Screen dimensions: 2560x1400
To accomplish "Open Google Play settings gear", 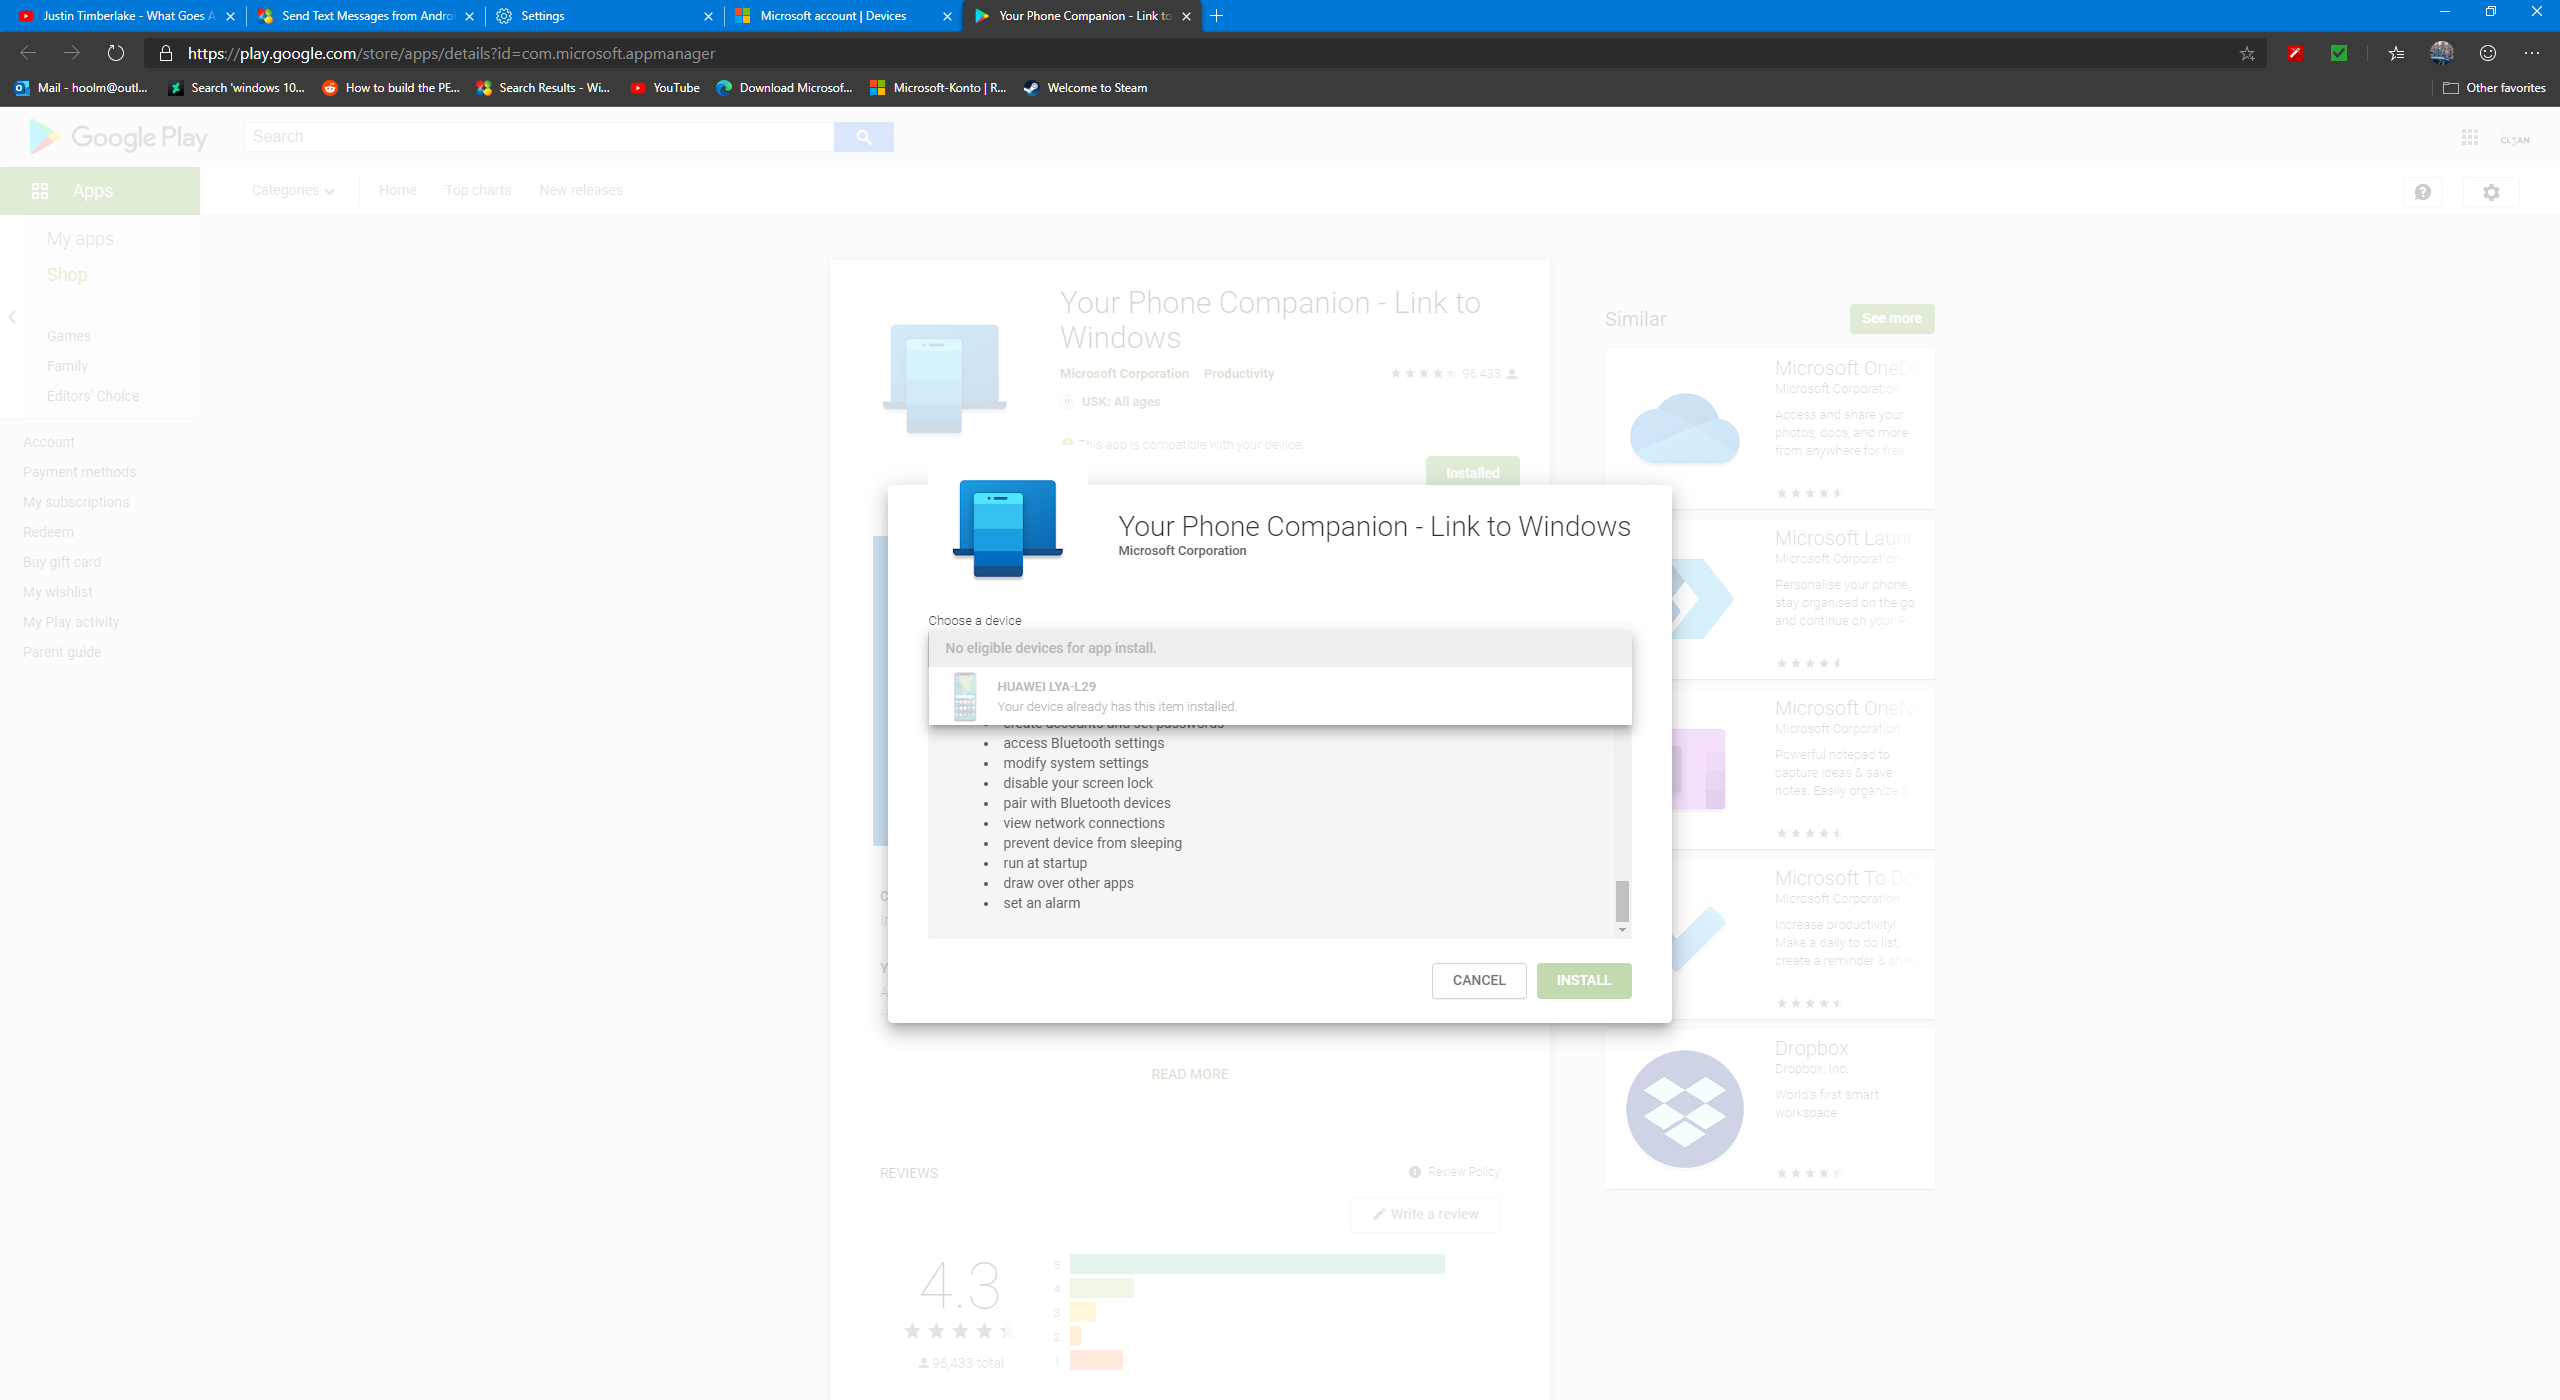I will click(x=2491, y=192).
